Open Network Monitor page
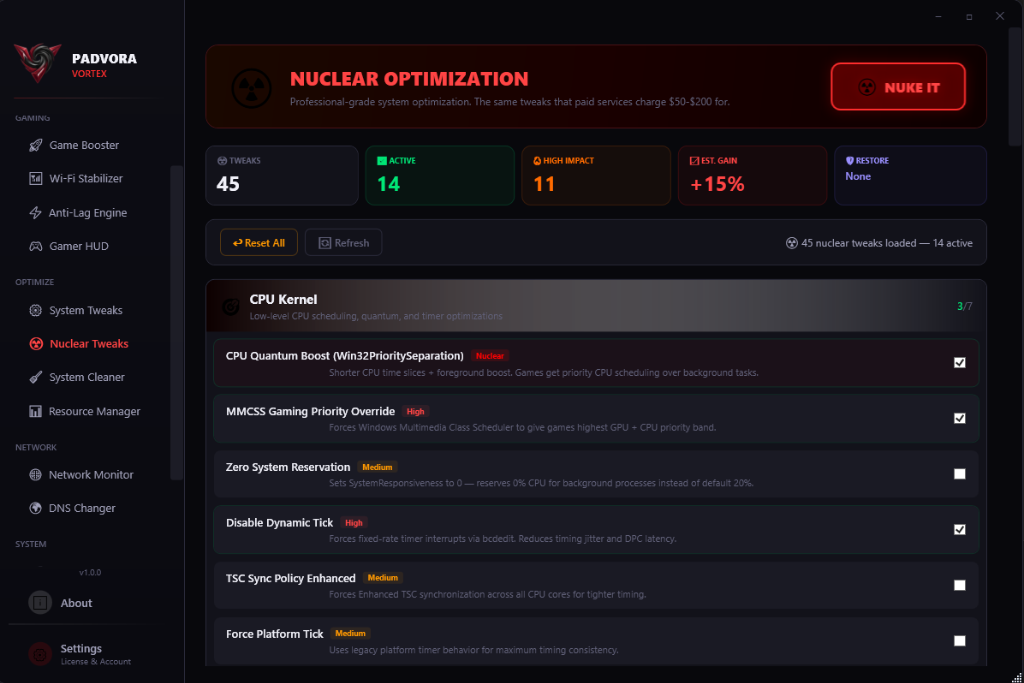Image resolution: width=1024 pixels, height=683 pixels. point(90,475)
